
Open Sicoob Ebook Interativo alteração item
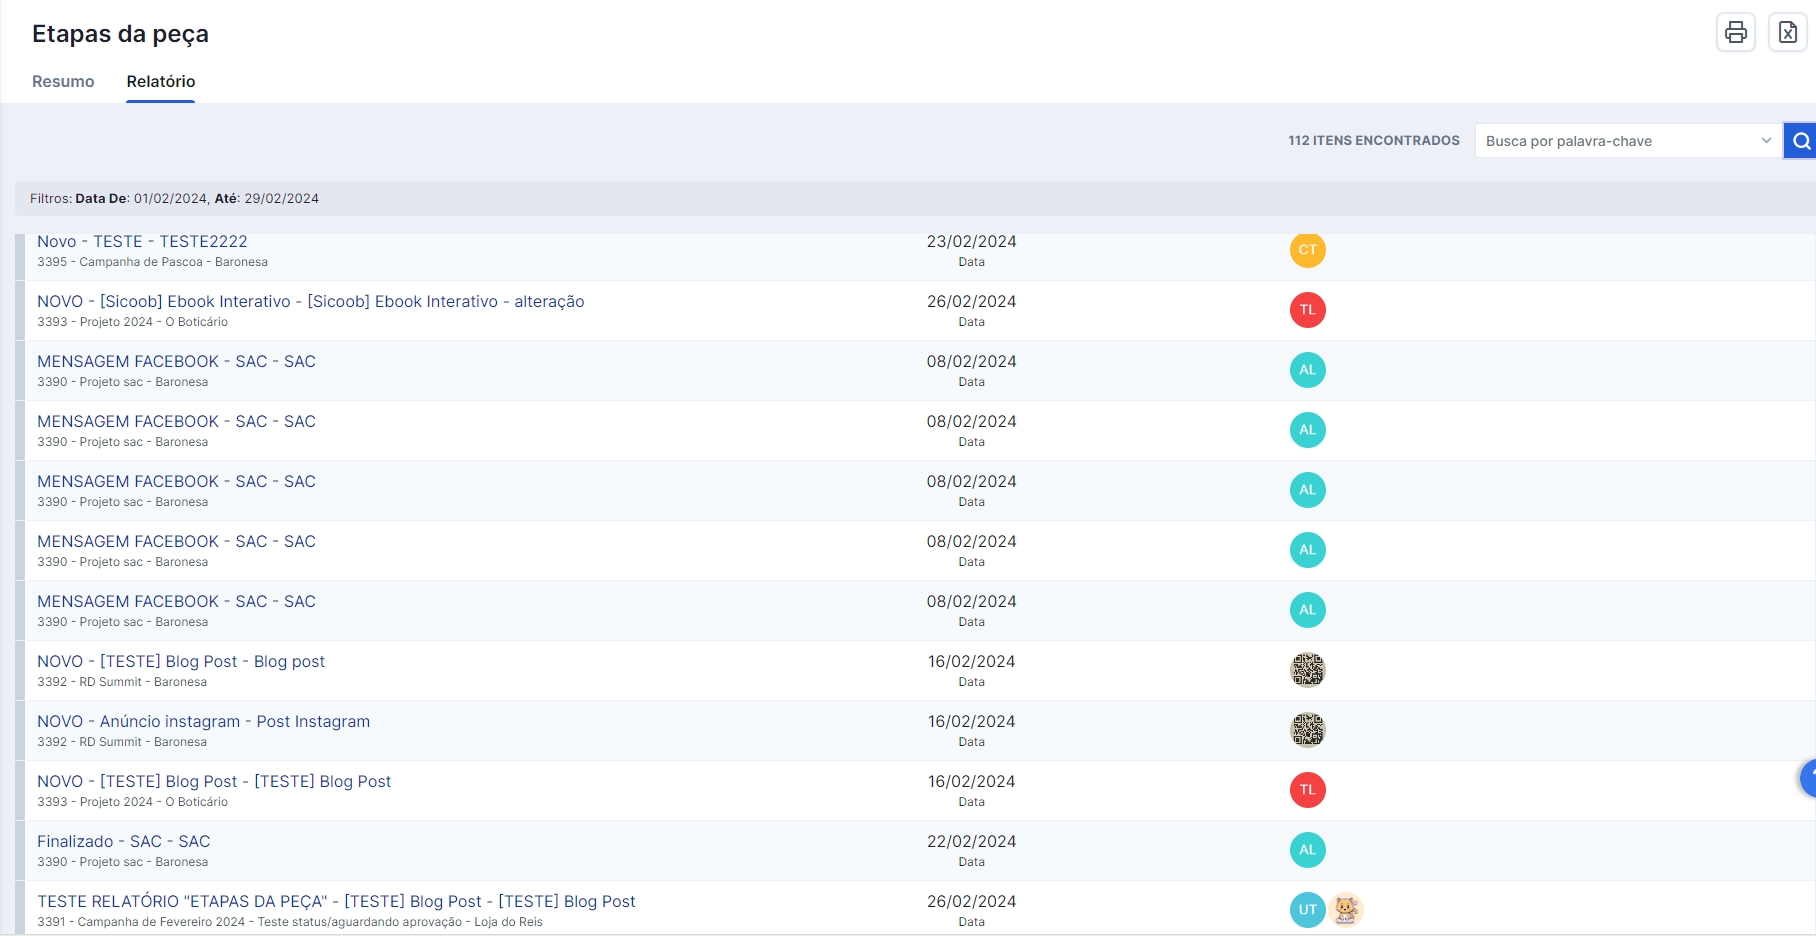point(311,302)
